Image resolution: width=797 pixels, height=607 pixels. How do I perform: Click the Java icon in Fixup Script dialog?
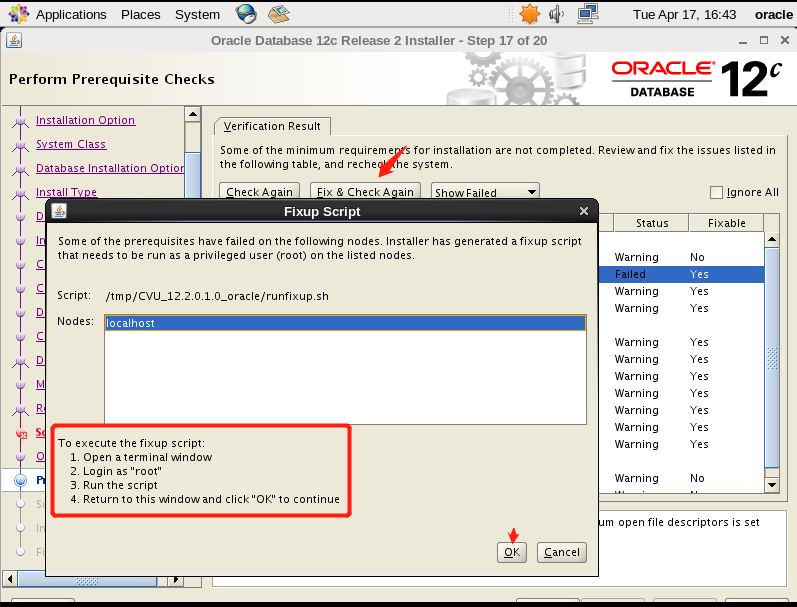(59, 211)
